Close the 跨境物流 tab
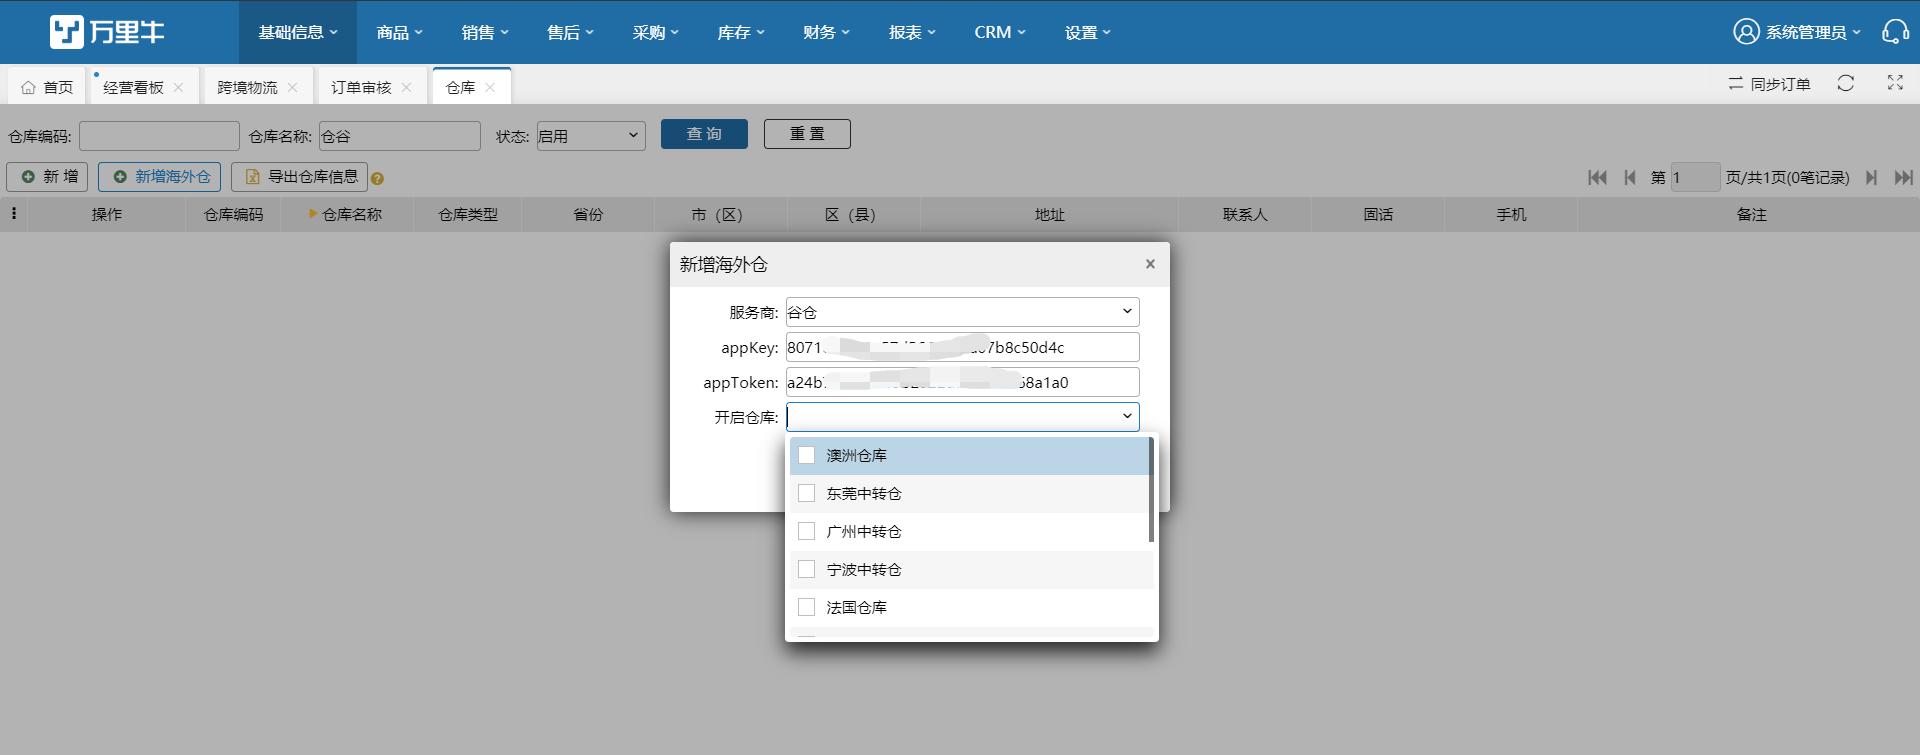Viewport: 1920px width, 755px height. pyautogui.click(x=292, y=87)
